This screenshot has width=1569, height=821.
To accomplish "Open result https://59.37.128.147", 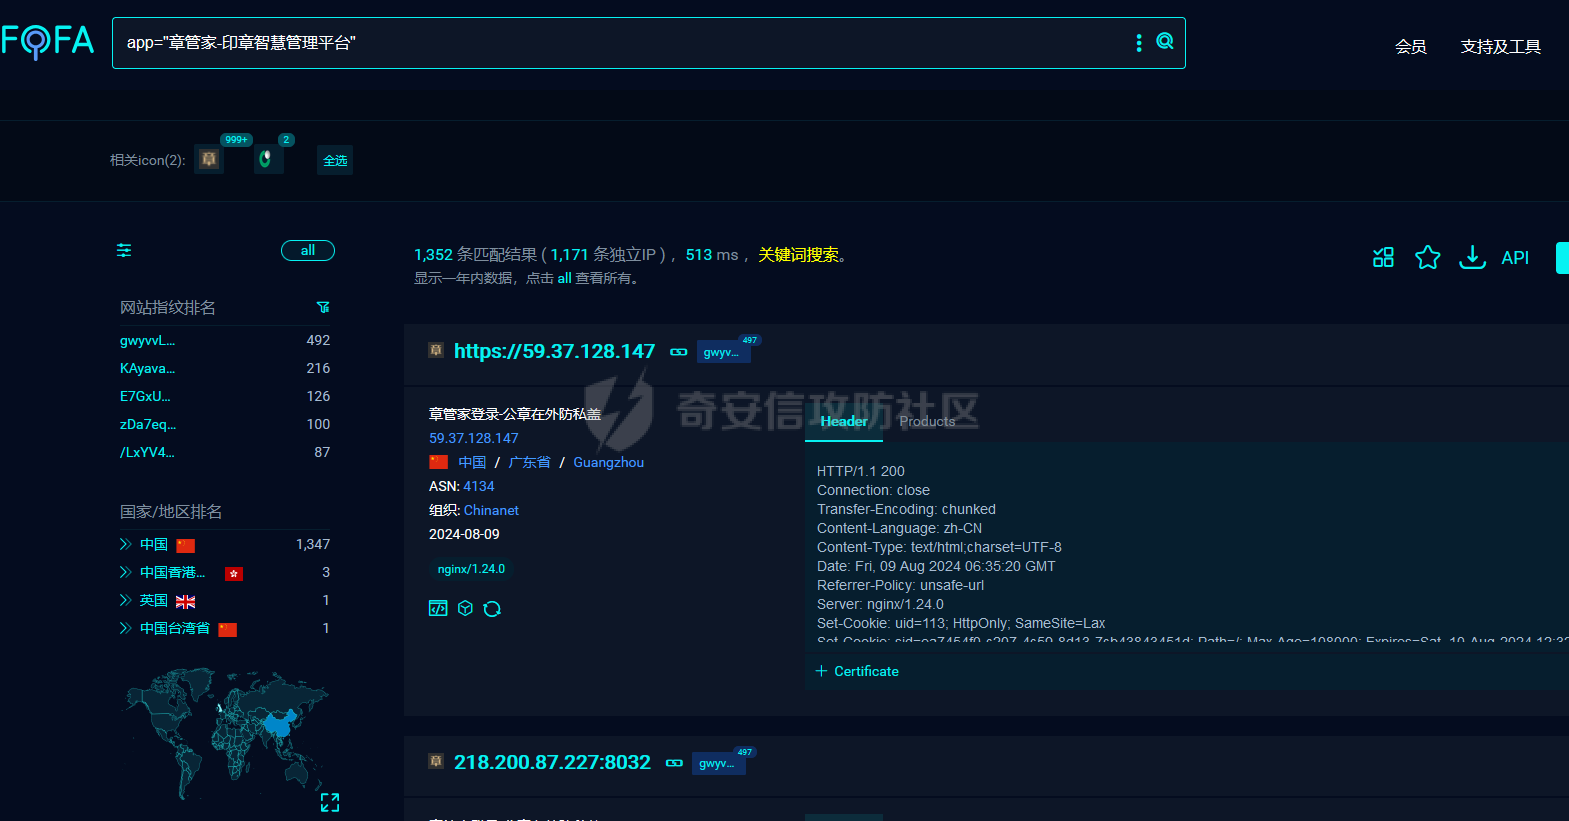I will [554, 351].
